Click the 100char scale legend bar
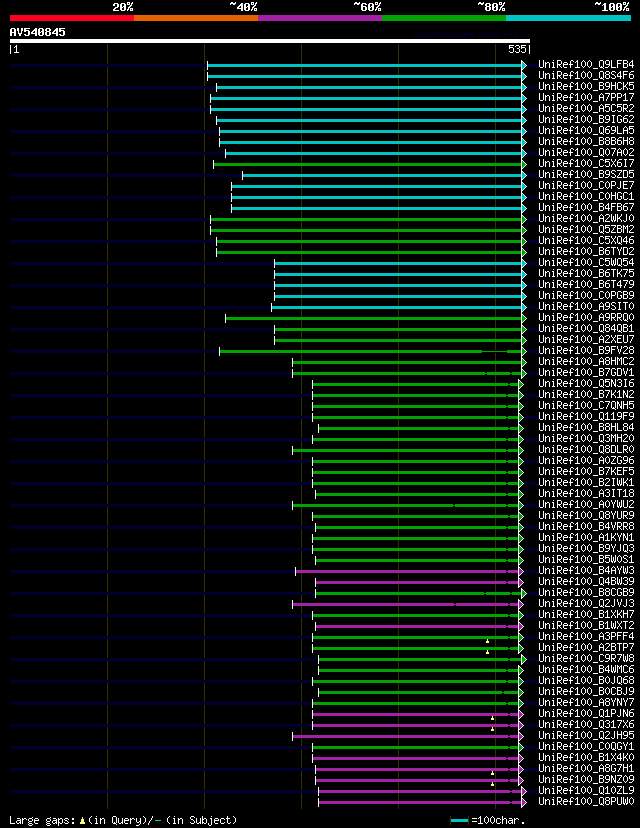This screenshot has height=828, width=640. click(x=459, y=821)
